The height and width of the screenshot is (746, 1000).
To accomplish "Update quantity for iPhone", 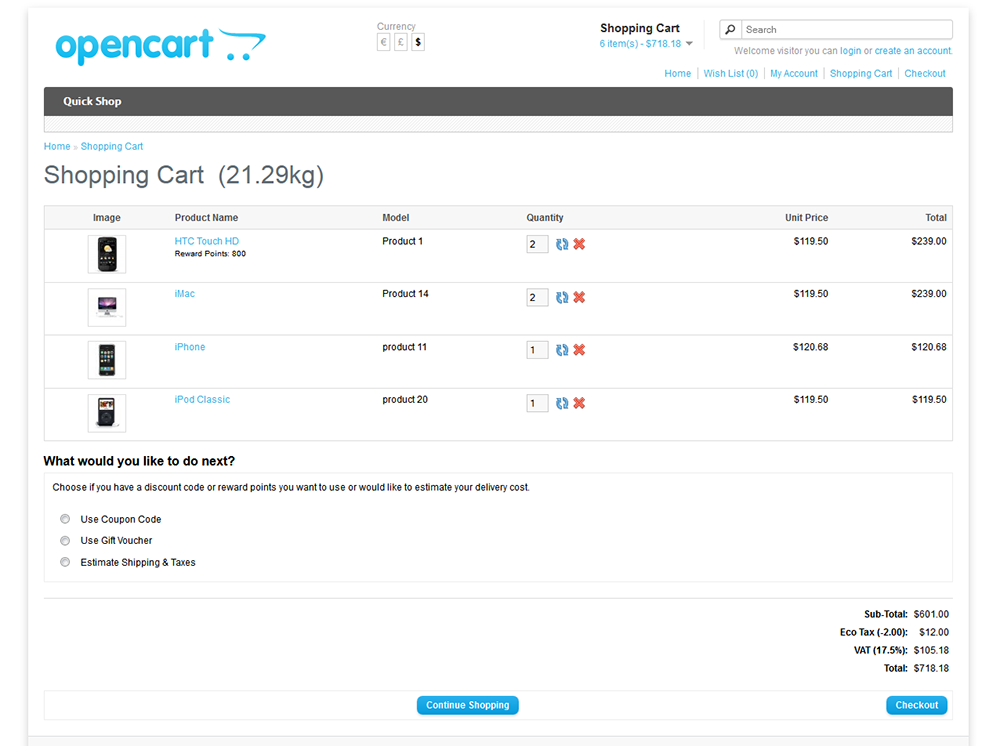I will [x=562, y=350].
